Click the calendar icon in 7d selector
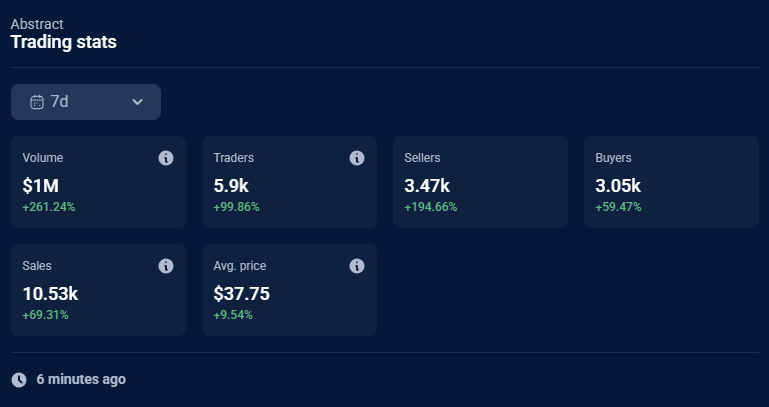 point(37,102)
